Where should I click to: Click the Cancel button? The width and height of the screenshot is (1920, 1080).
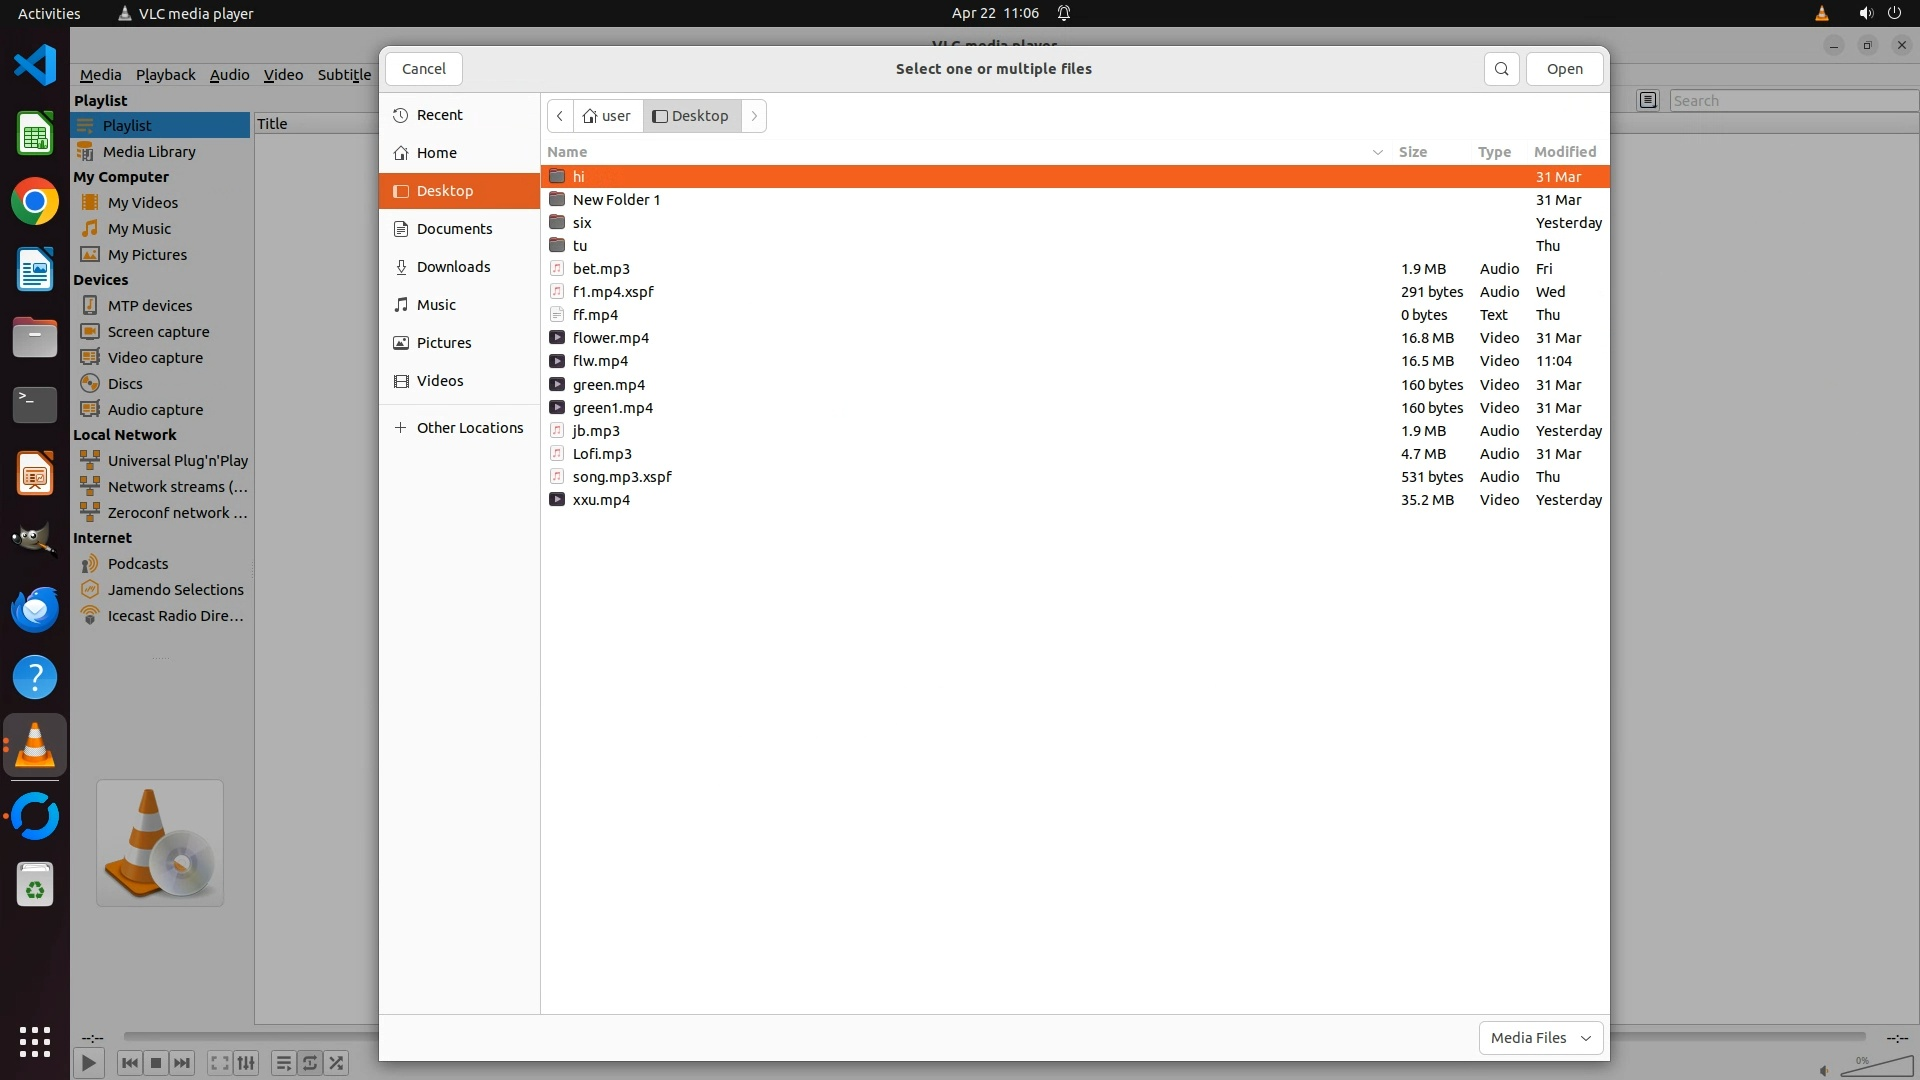tap(423, 69)
